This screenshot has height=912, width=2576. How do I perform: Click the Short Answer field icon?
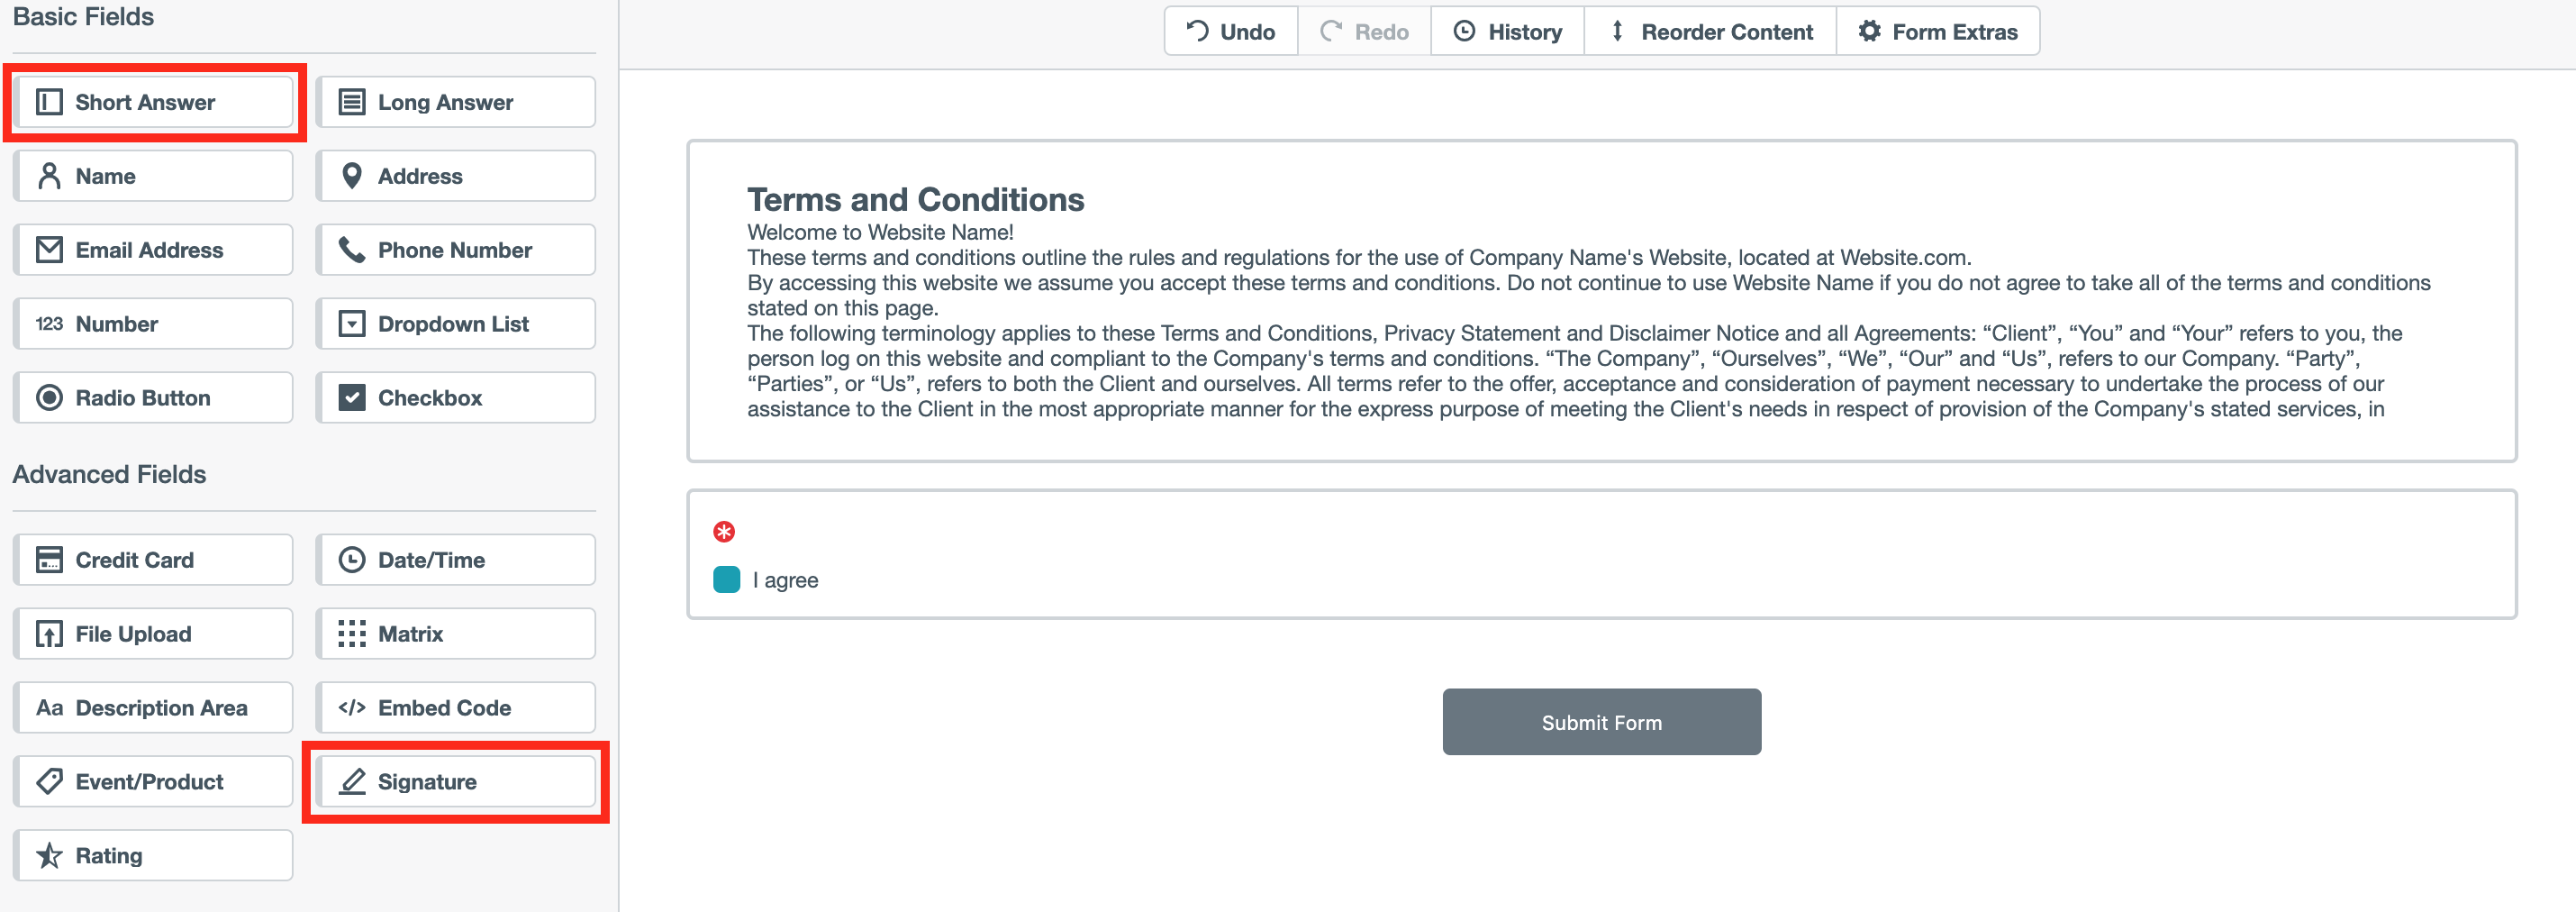[49, 102]
